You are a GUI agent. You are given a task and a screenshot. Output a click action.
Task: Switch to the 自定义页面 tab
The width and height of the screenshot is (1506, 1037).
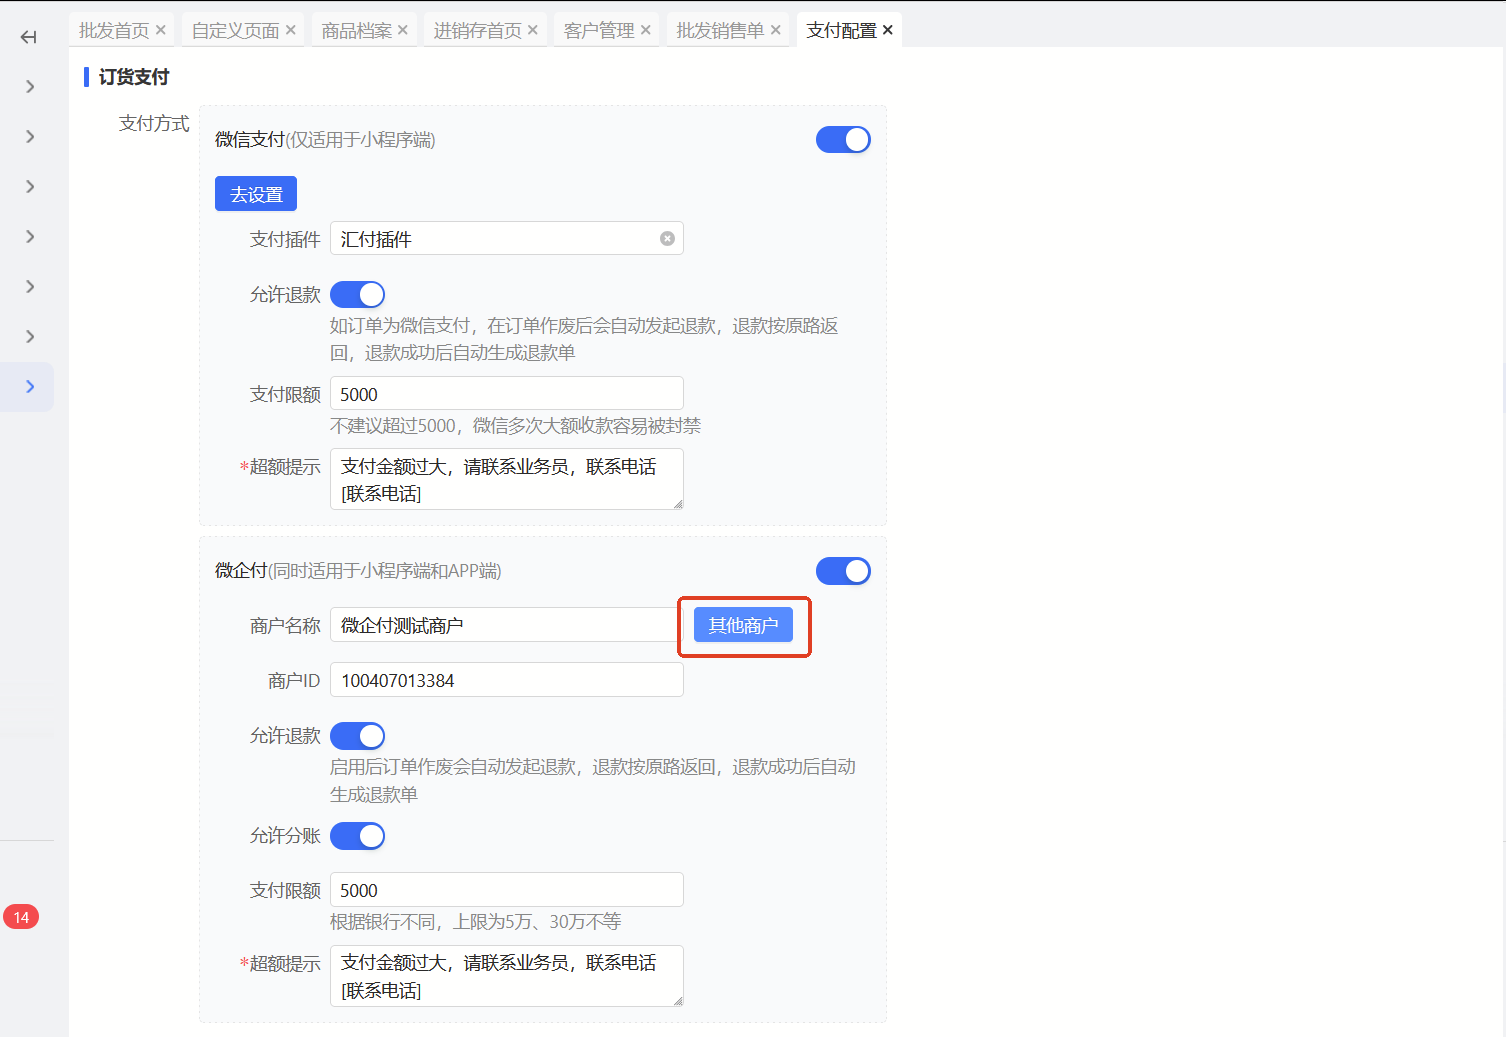coord(236,30)
